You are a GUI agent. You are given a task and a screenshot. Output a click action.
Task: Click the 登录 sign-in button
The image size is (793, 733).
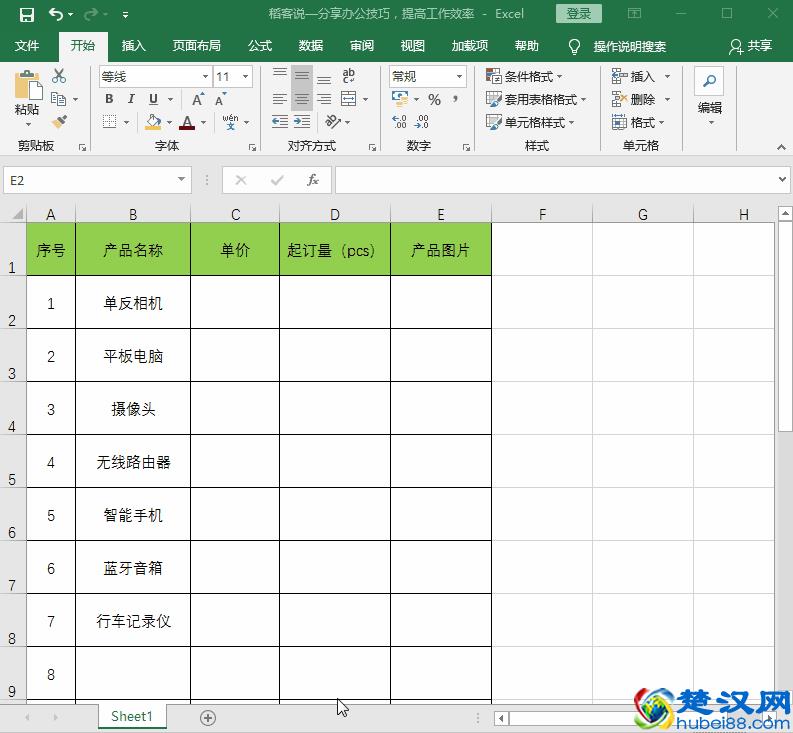point(579,14)
